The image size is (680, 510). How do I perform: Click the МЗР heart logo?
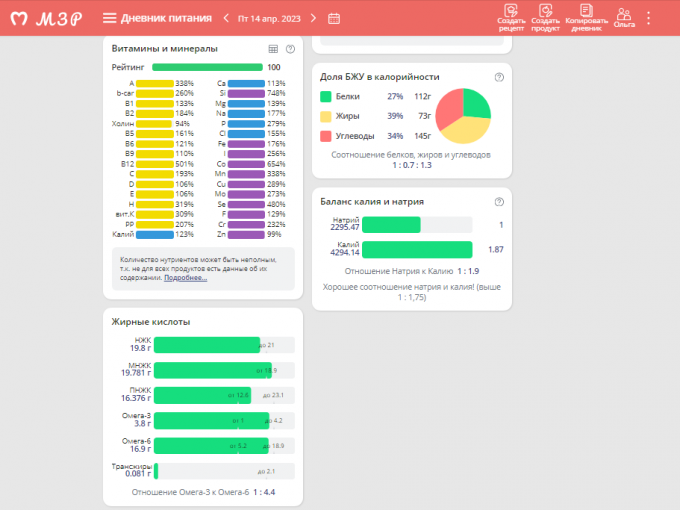[18, 18]
